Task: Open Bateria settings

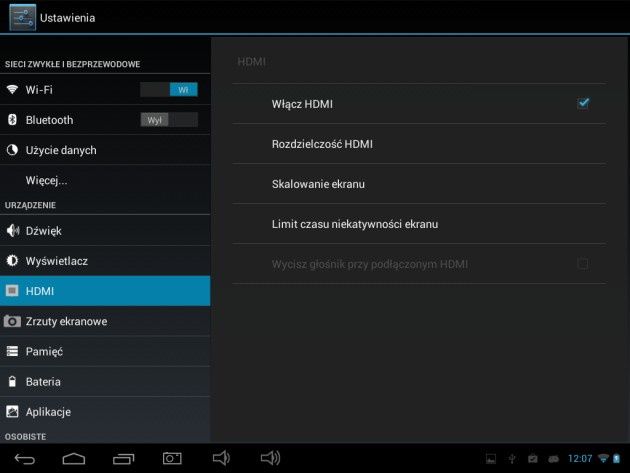Action: point(105,381)
